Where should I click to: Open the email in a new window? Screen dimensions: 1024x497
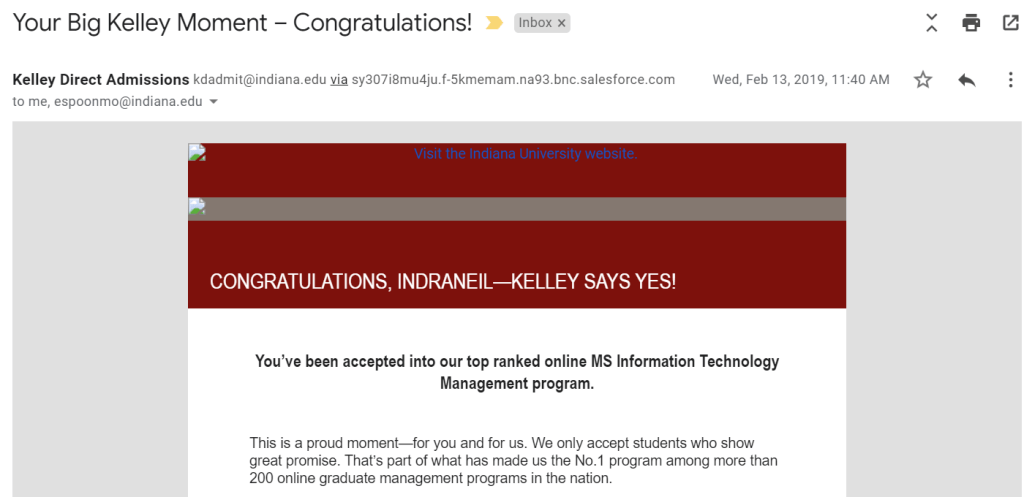[x=1010, y=23]
